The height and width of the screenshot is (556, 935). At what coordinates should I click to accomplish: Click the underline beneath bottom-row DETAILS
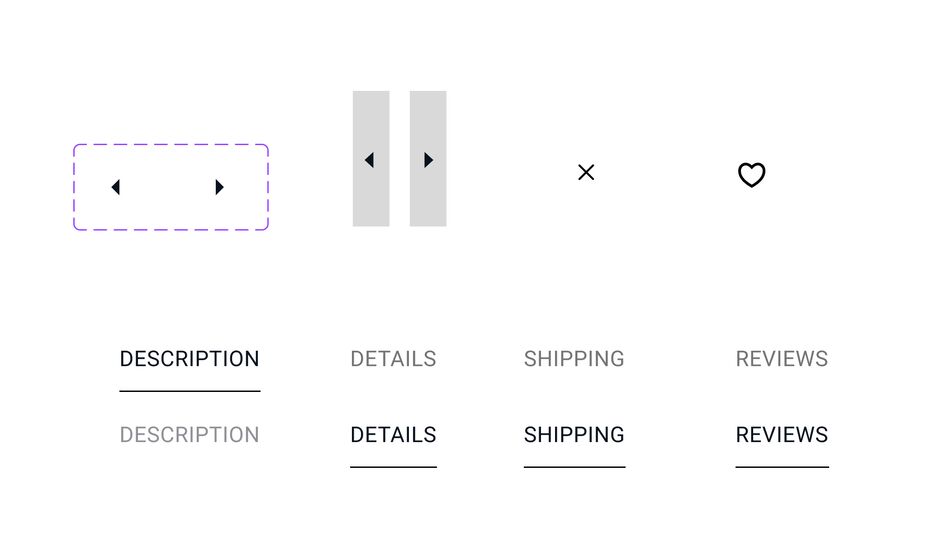[394, 467]
